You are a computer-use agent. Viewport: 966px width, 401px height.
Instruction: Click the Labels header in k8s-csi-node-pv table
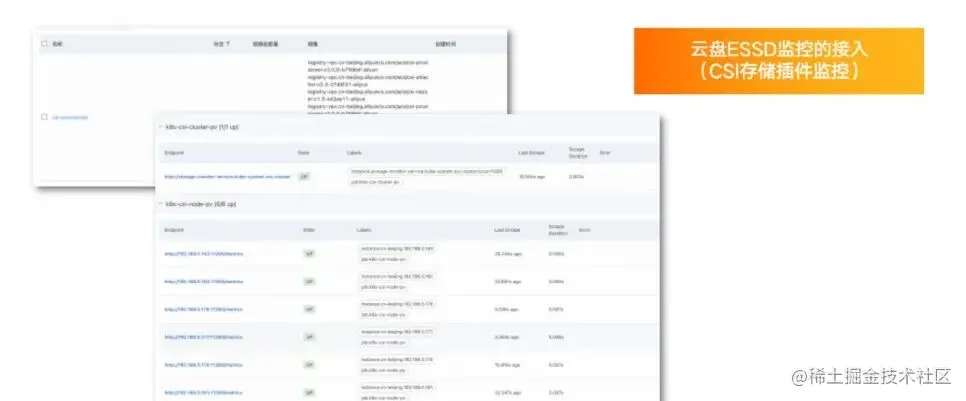coord(364,230)
